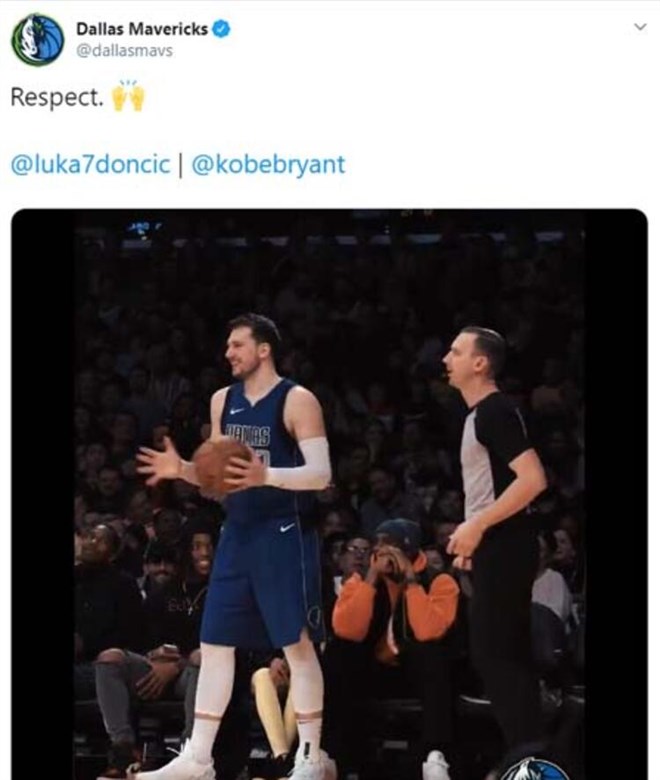
Task: Open the Dallas Mavericks display name
Action: [142, 29]
